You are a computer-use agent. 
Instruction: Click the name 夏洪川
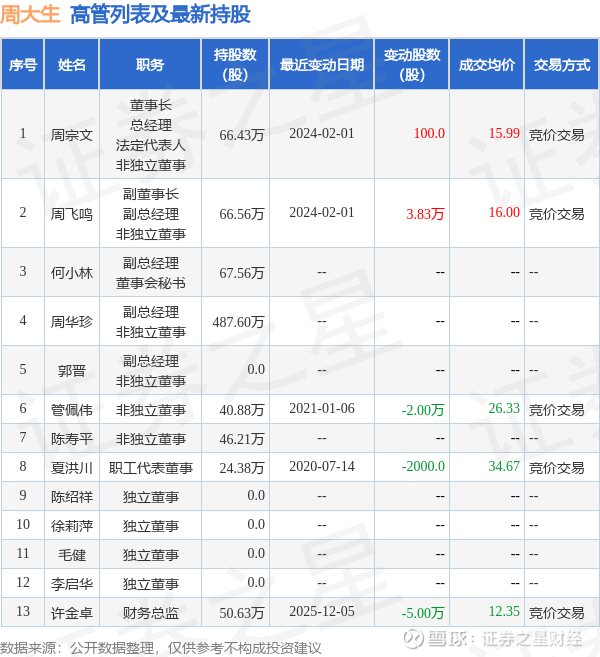pyautogui.click(x=72, y=468)
